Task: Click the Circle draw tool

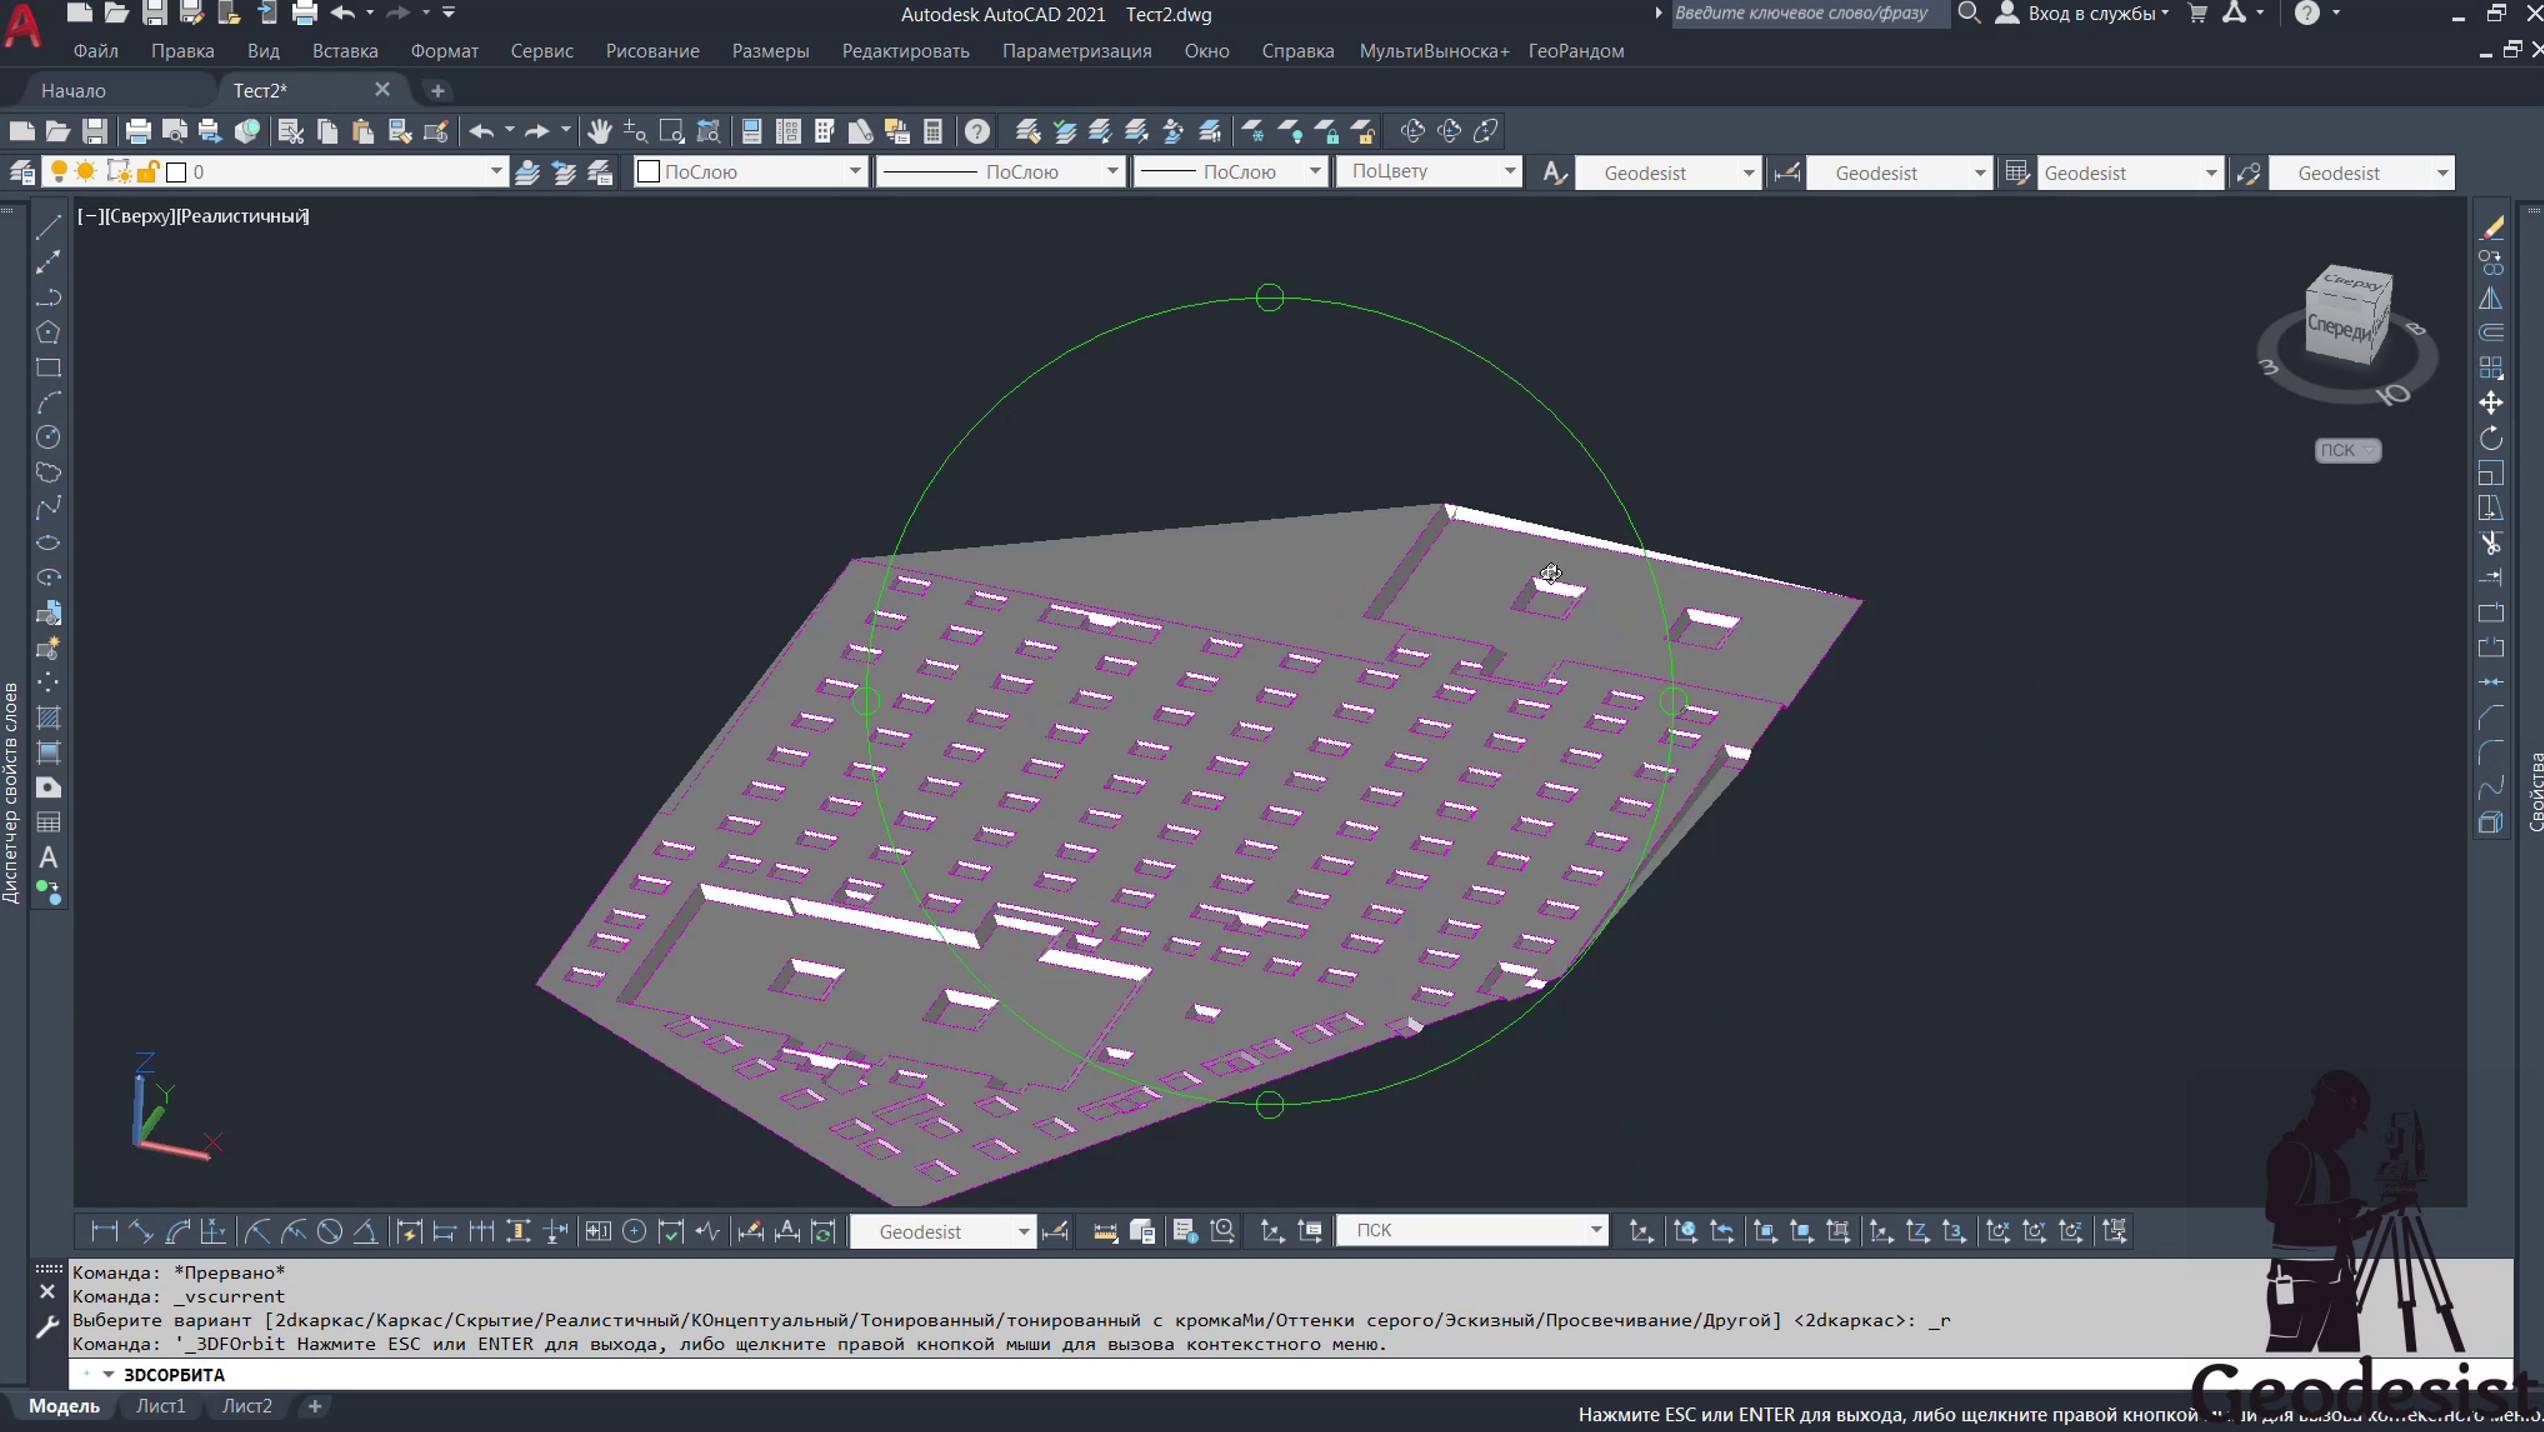Action: 48,437
